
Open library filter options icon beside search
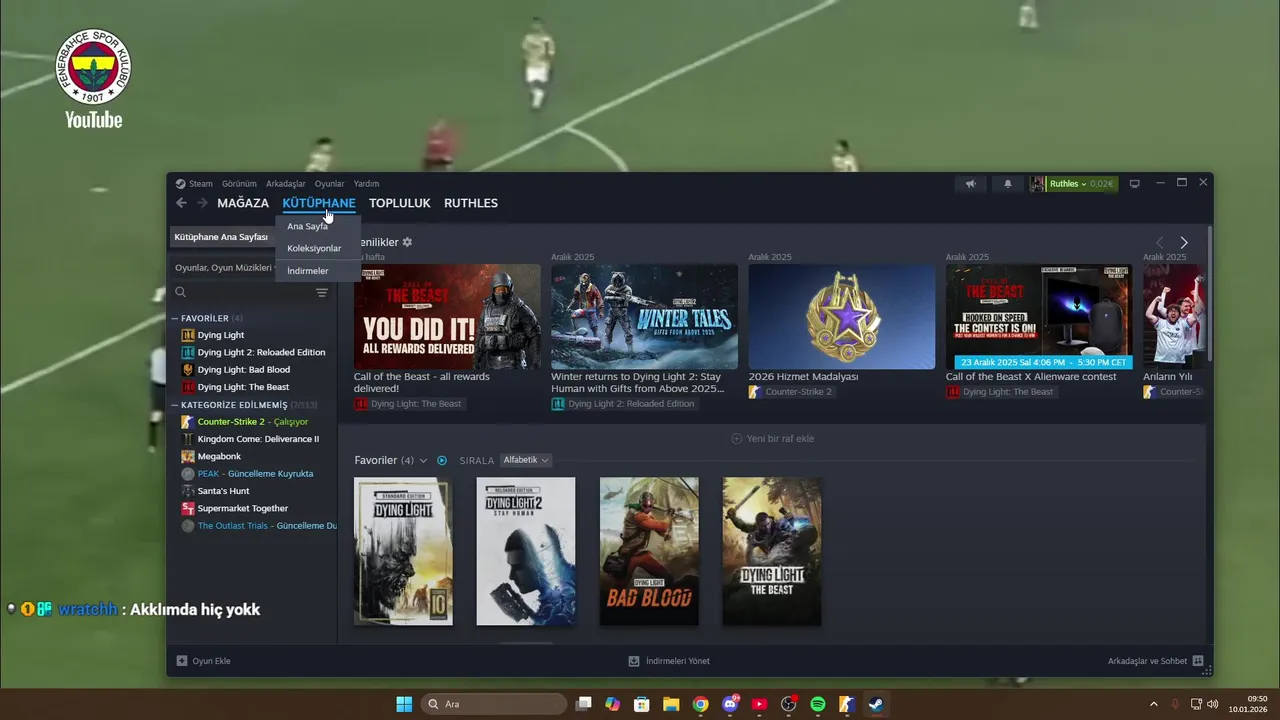[322, 293]
